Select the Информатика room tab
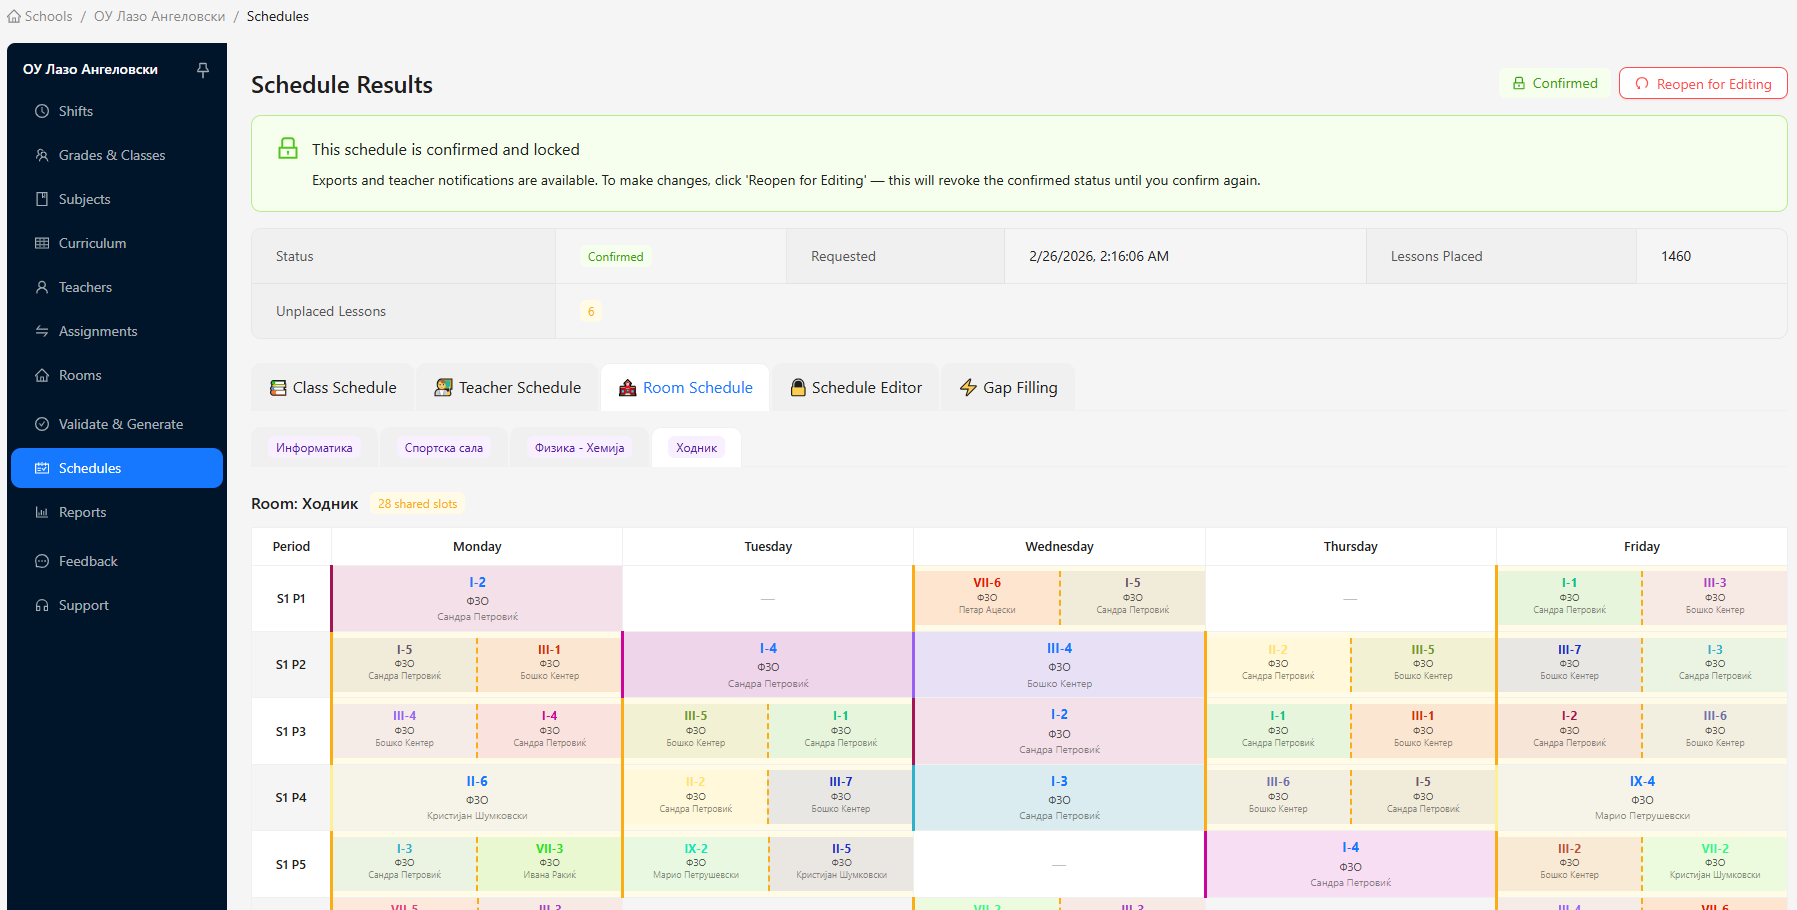Screen dimensions: 1797x910 [314, 448]
